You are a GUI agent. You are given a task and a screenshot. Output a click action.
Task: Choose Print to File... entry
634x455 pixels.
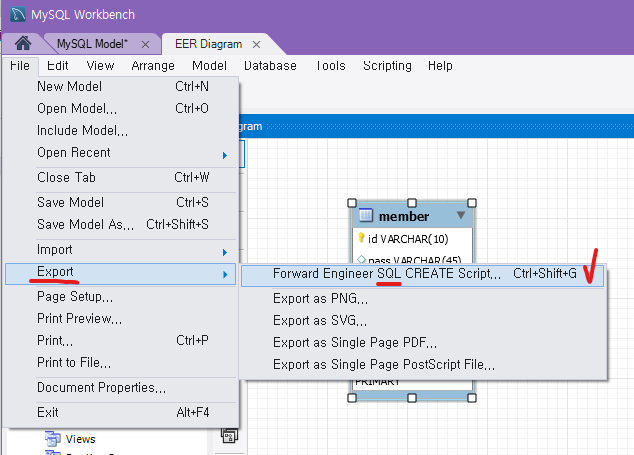point(121,363)
